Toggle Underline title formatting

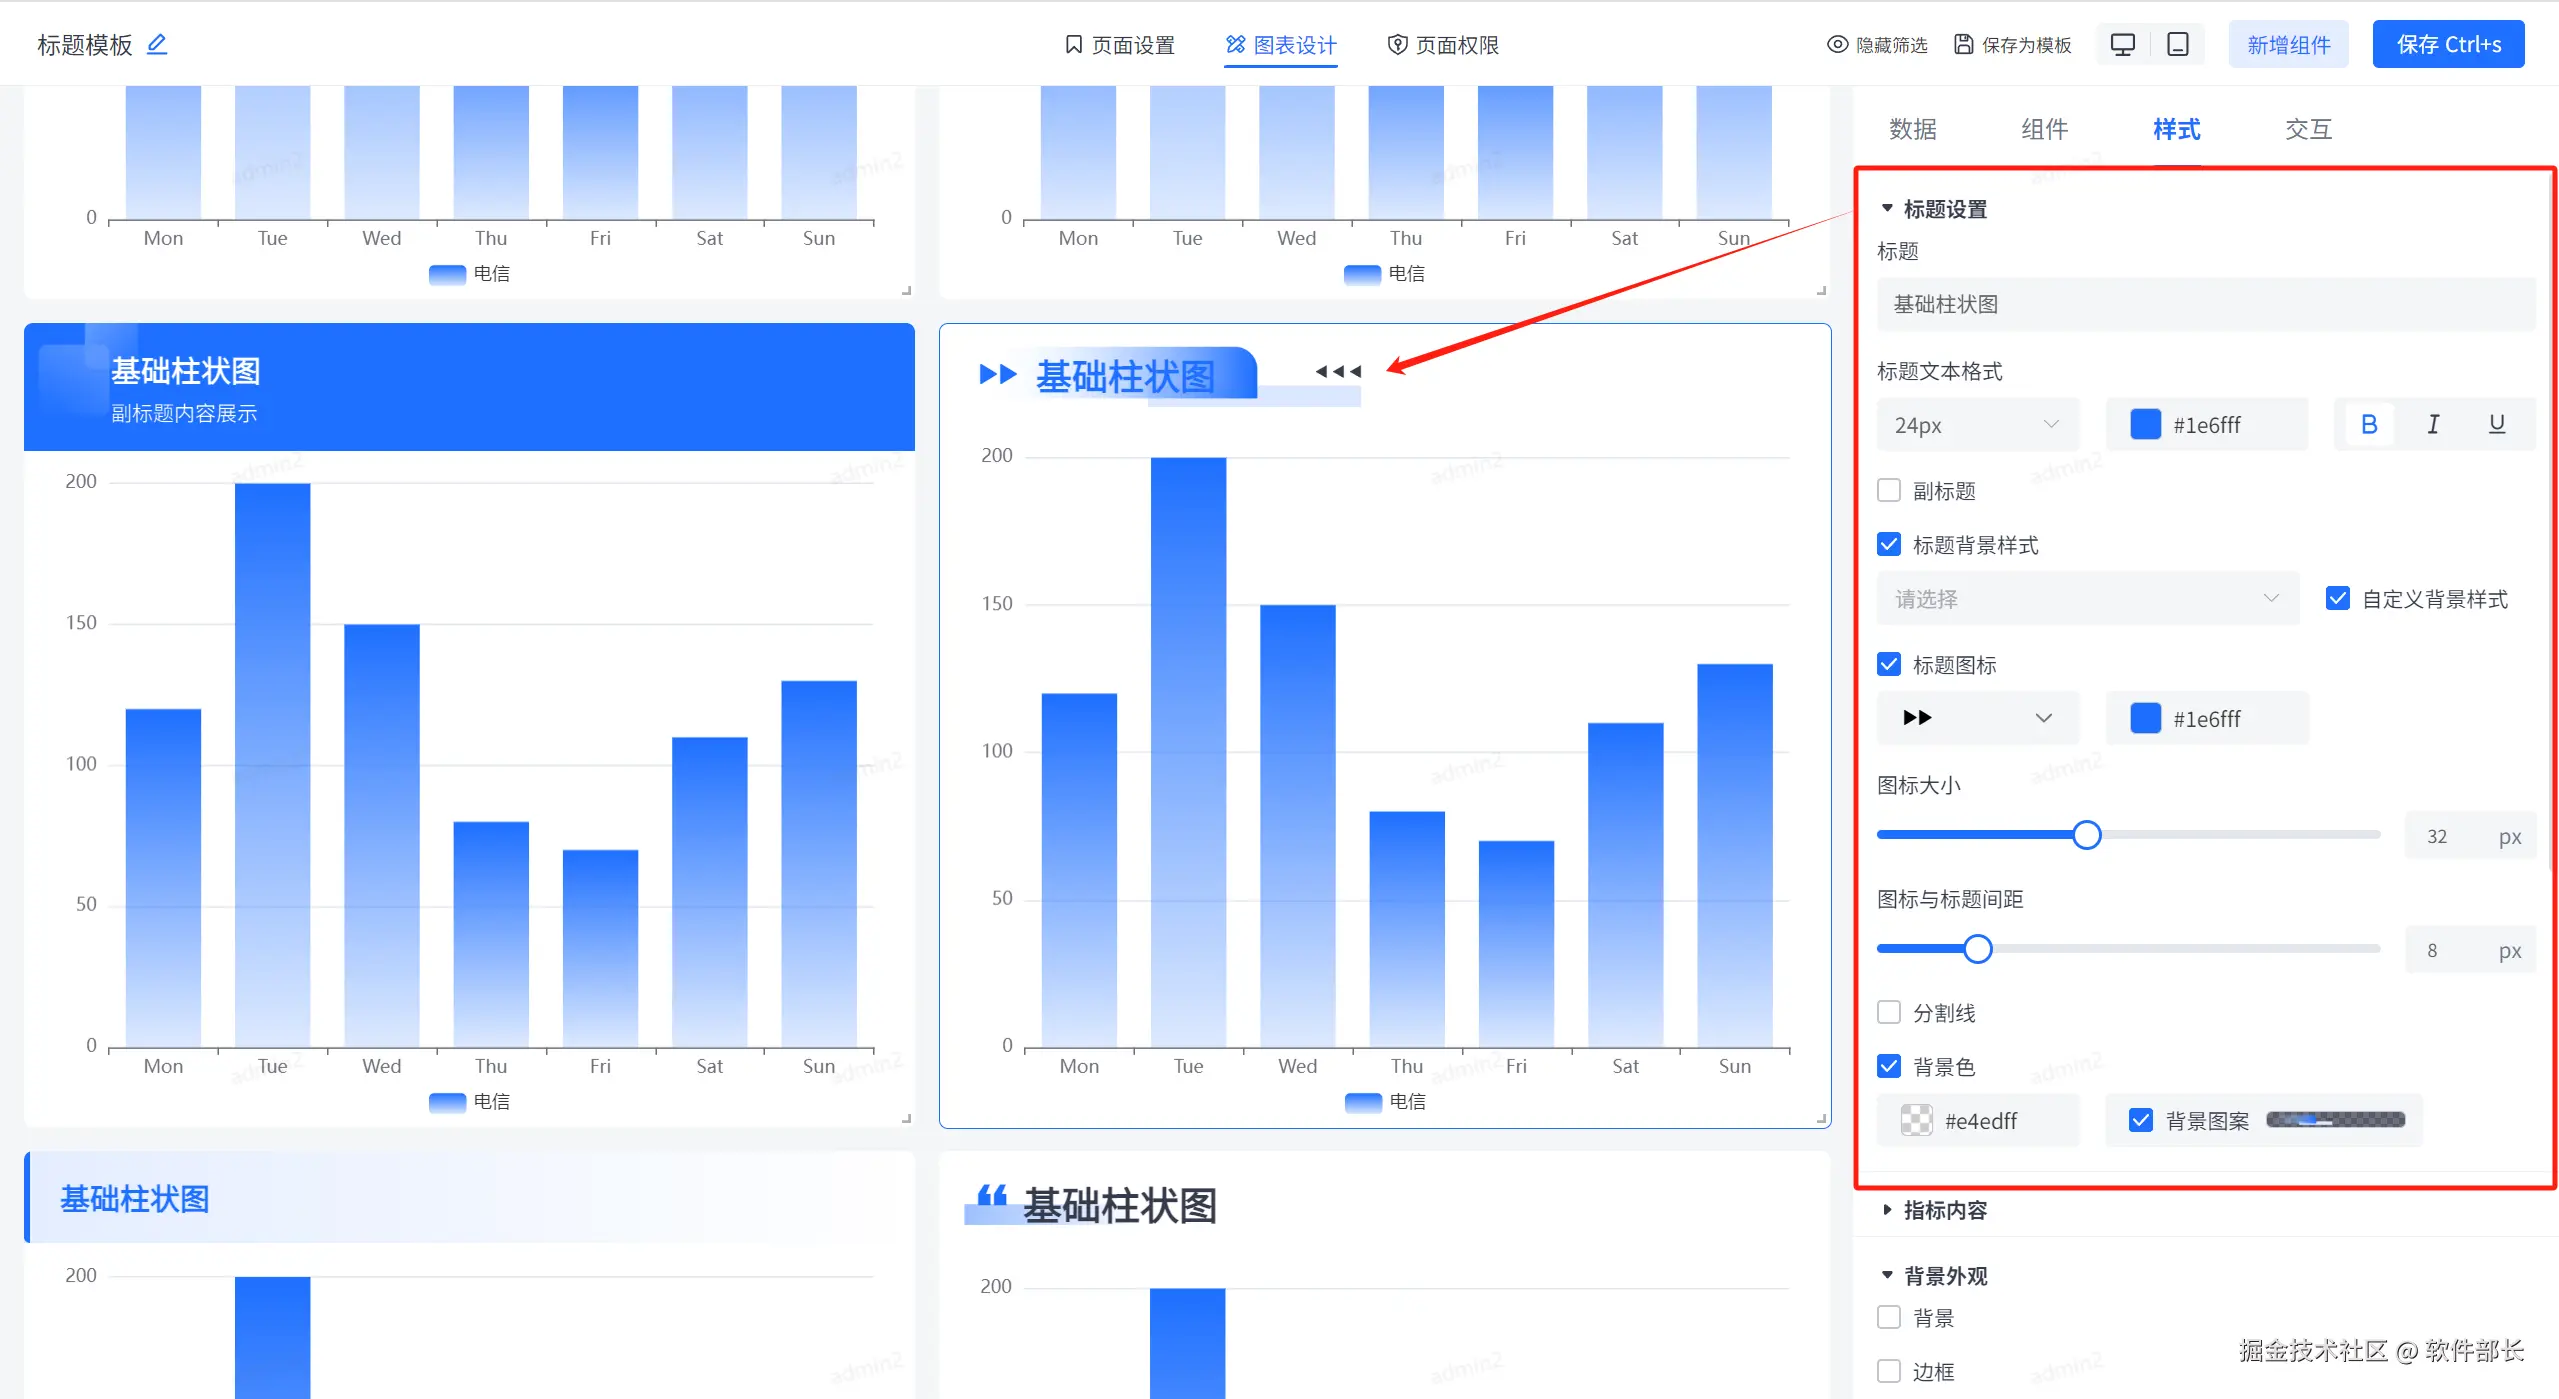pos(2496,424)
